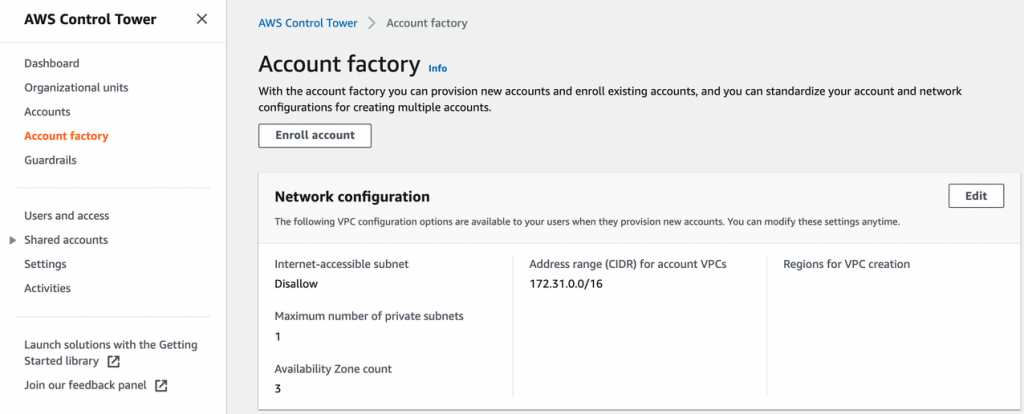
Task: Expand the Shared accounts arrow
Action: coord(12,240)
